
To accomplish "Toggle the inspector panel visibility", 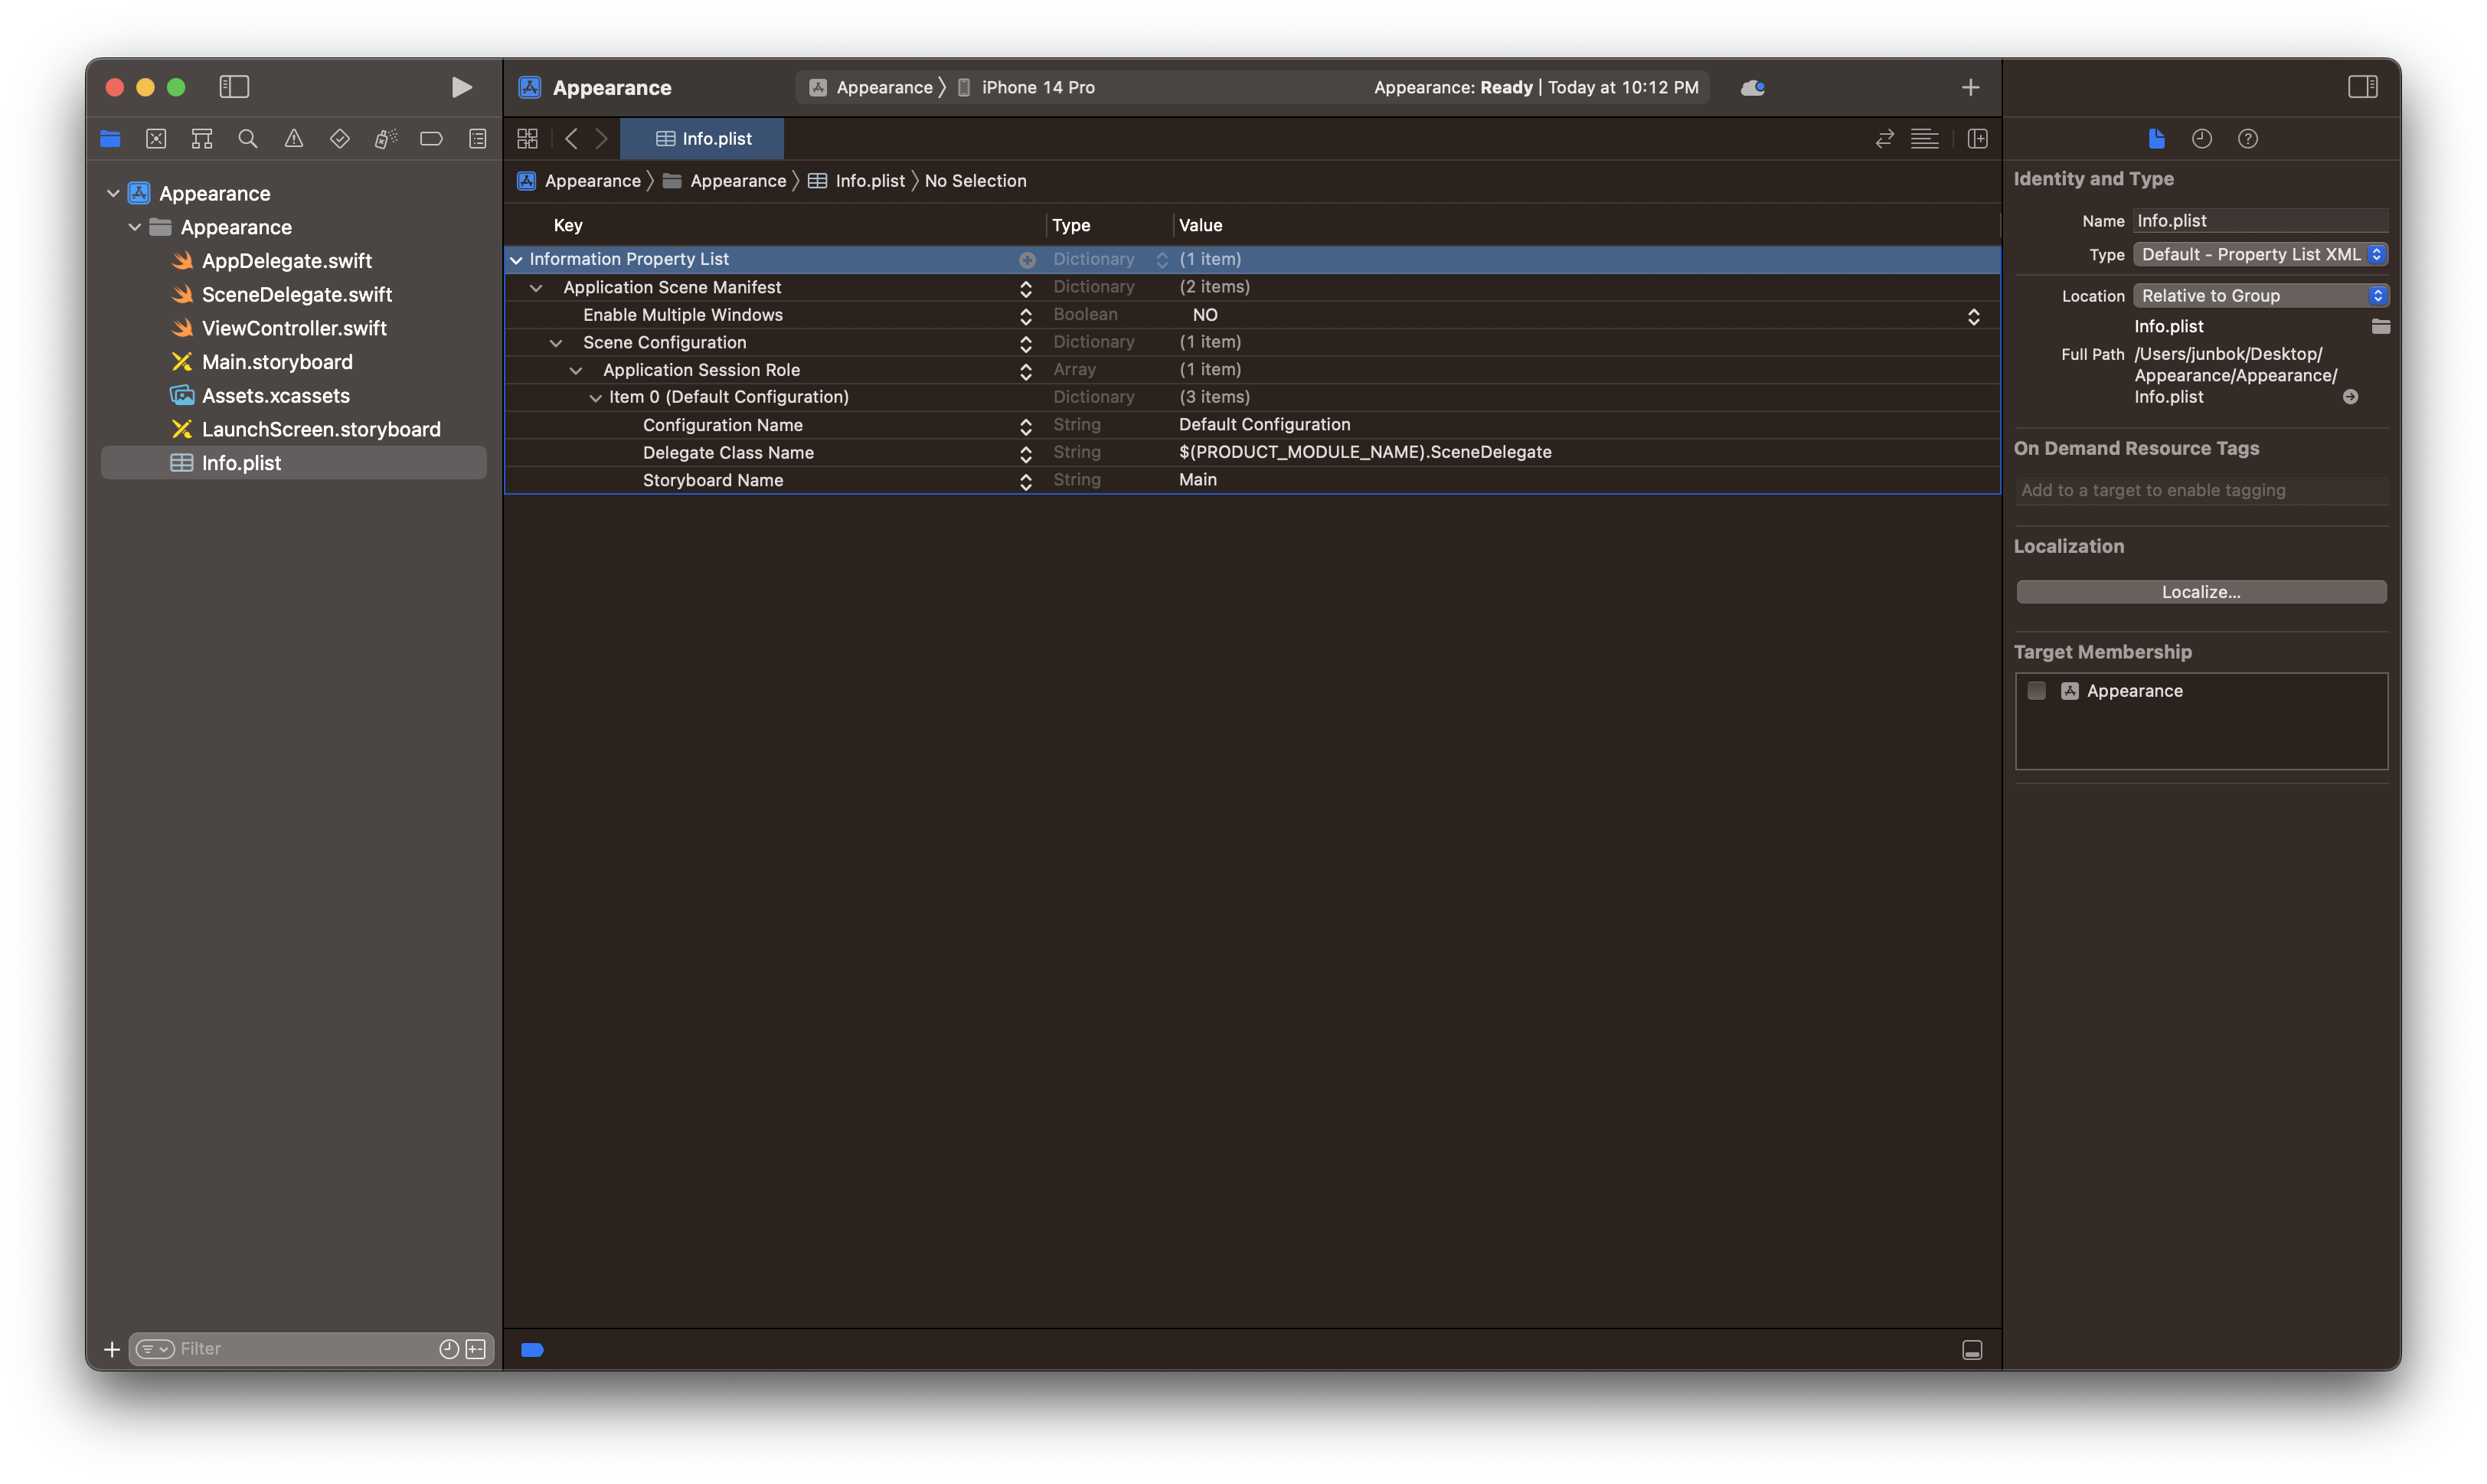I will (2362, 87).
